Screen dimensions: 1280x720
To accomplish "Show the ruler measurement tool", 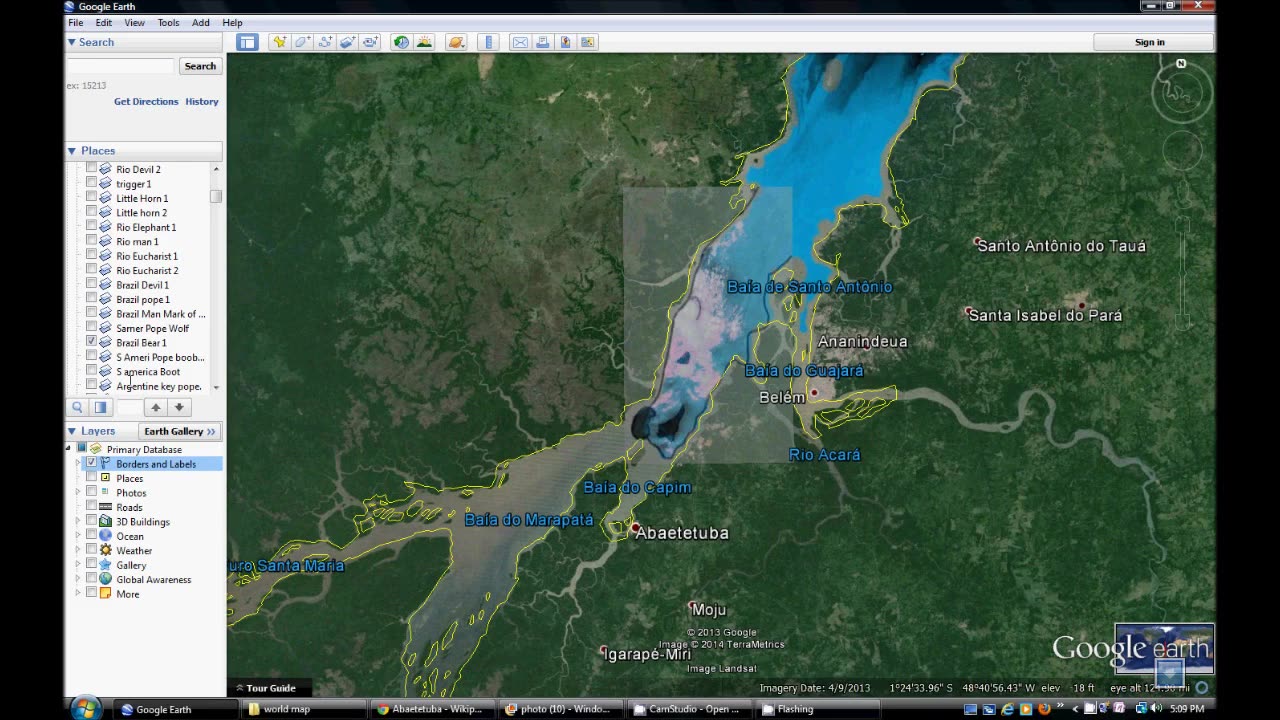I will pos(488,42).
